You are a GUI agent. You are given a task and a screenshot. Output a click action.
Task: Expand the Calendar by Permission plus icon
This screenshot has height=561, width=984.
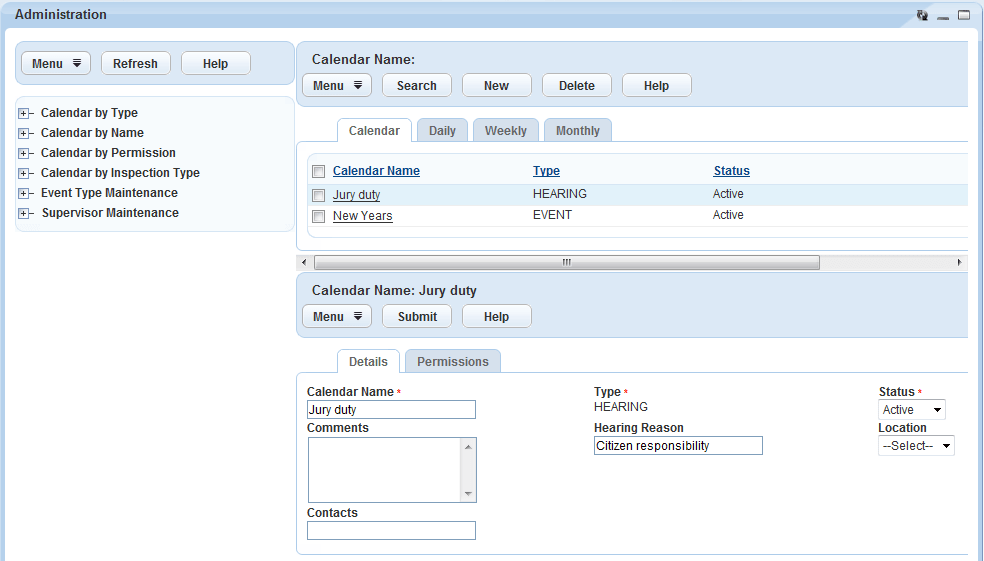(25, 153)
